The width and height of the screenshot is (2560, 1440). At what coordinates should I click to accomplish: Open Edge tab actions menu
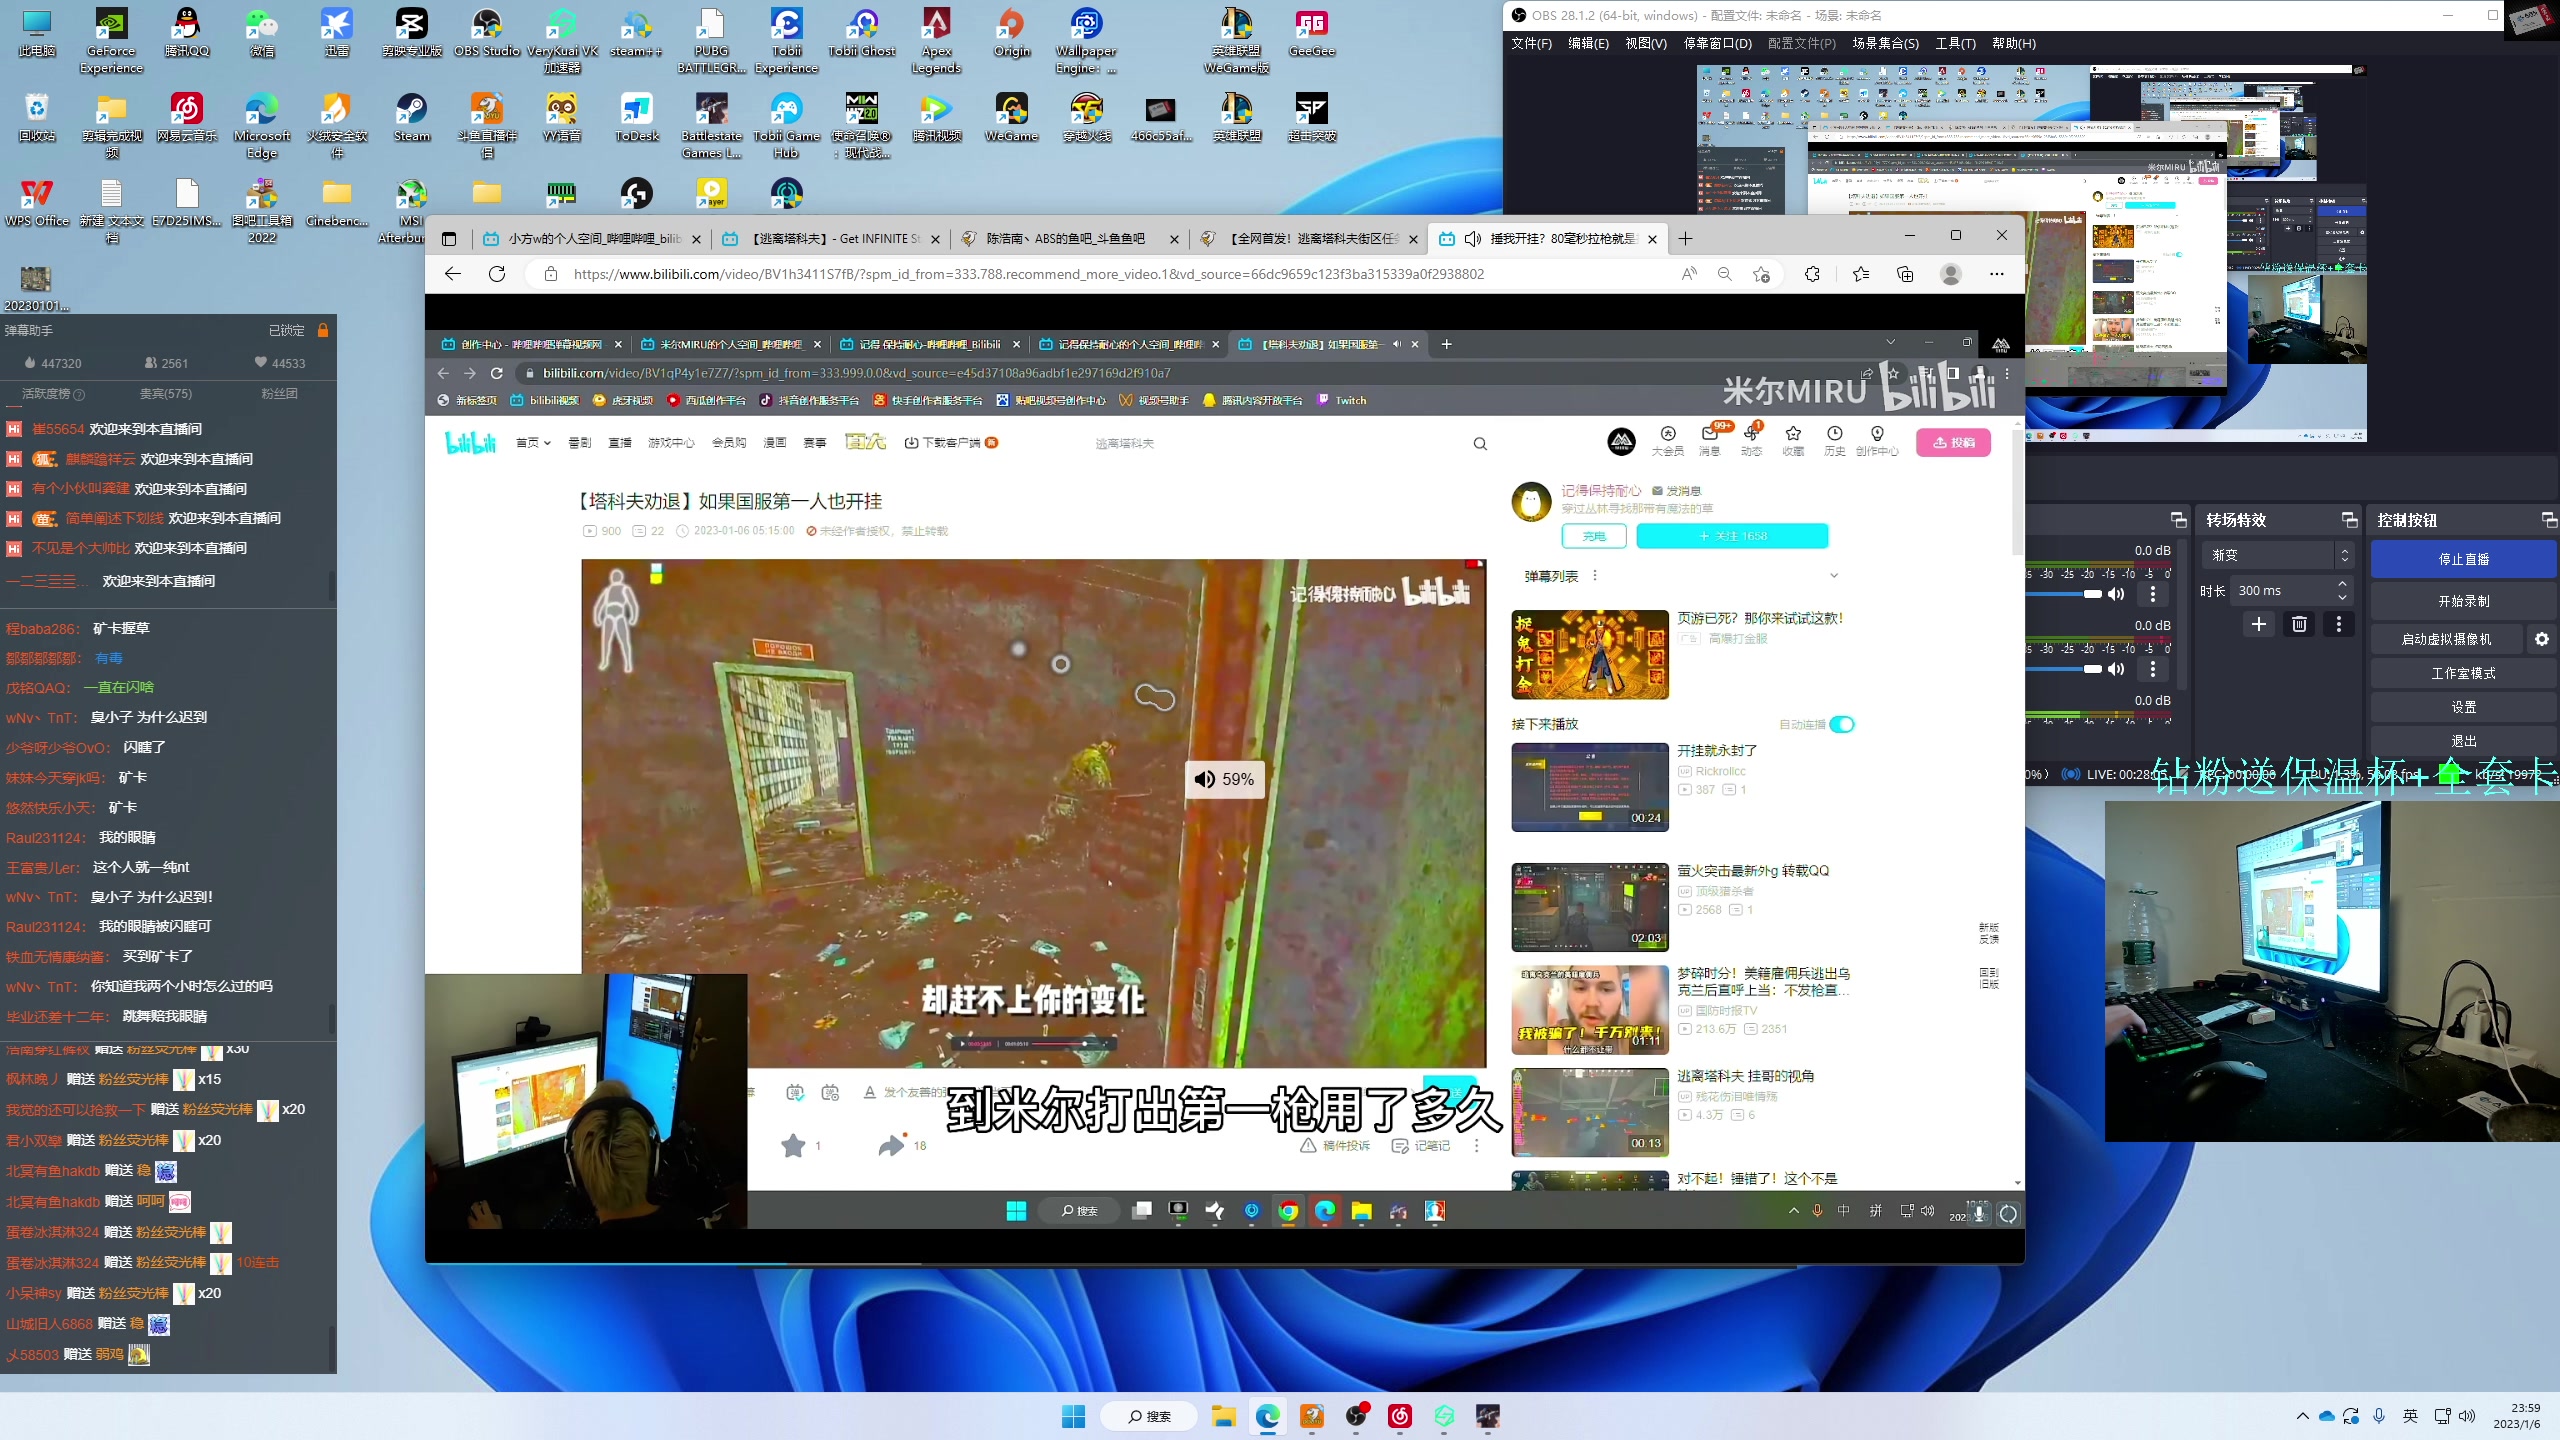click(449, 239)
